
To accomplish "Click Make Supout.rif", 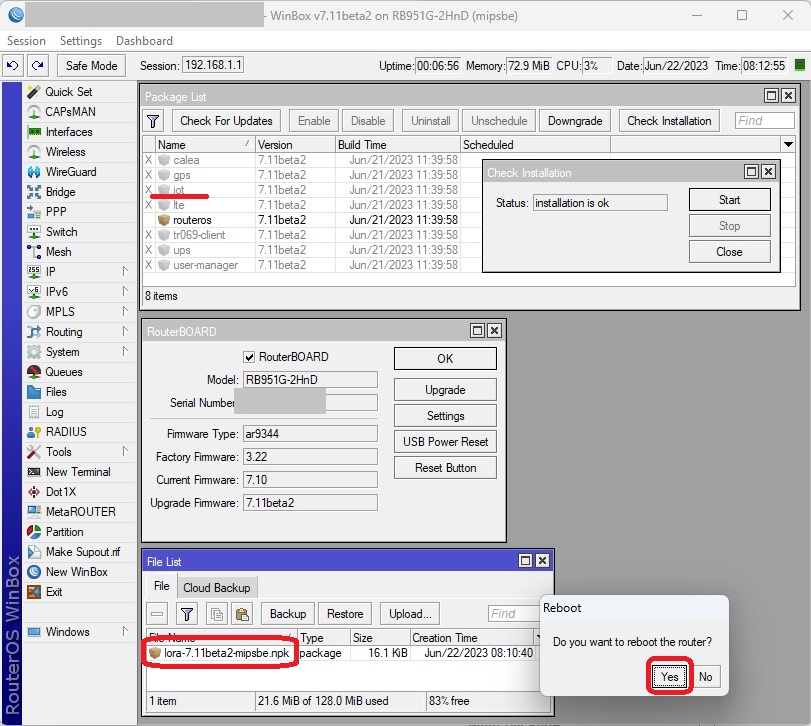I will 83,552.
